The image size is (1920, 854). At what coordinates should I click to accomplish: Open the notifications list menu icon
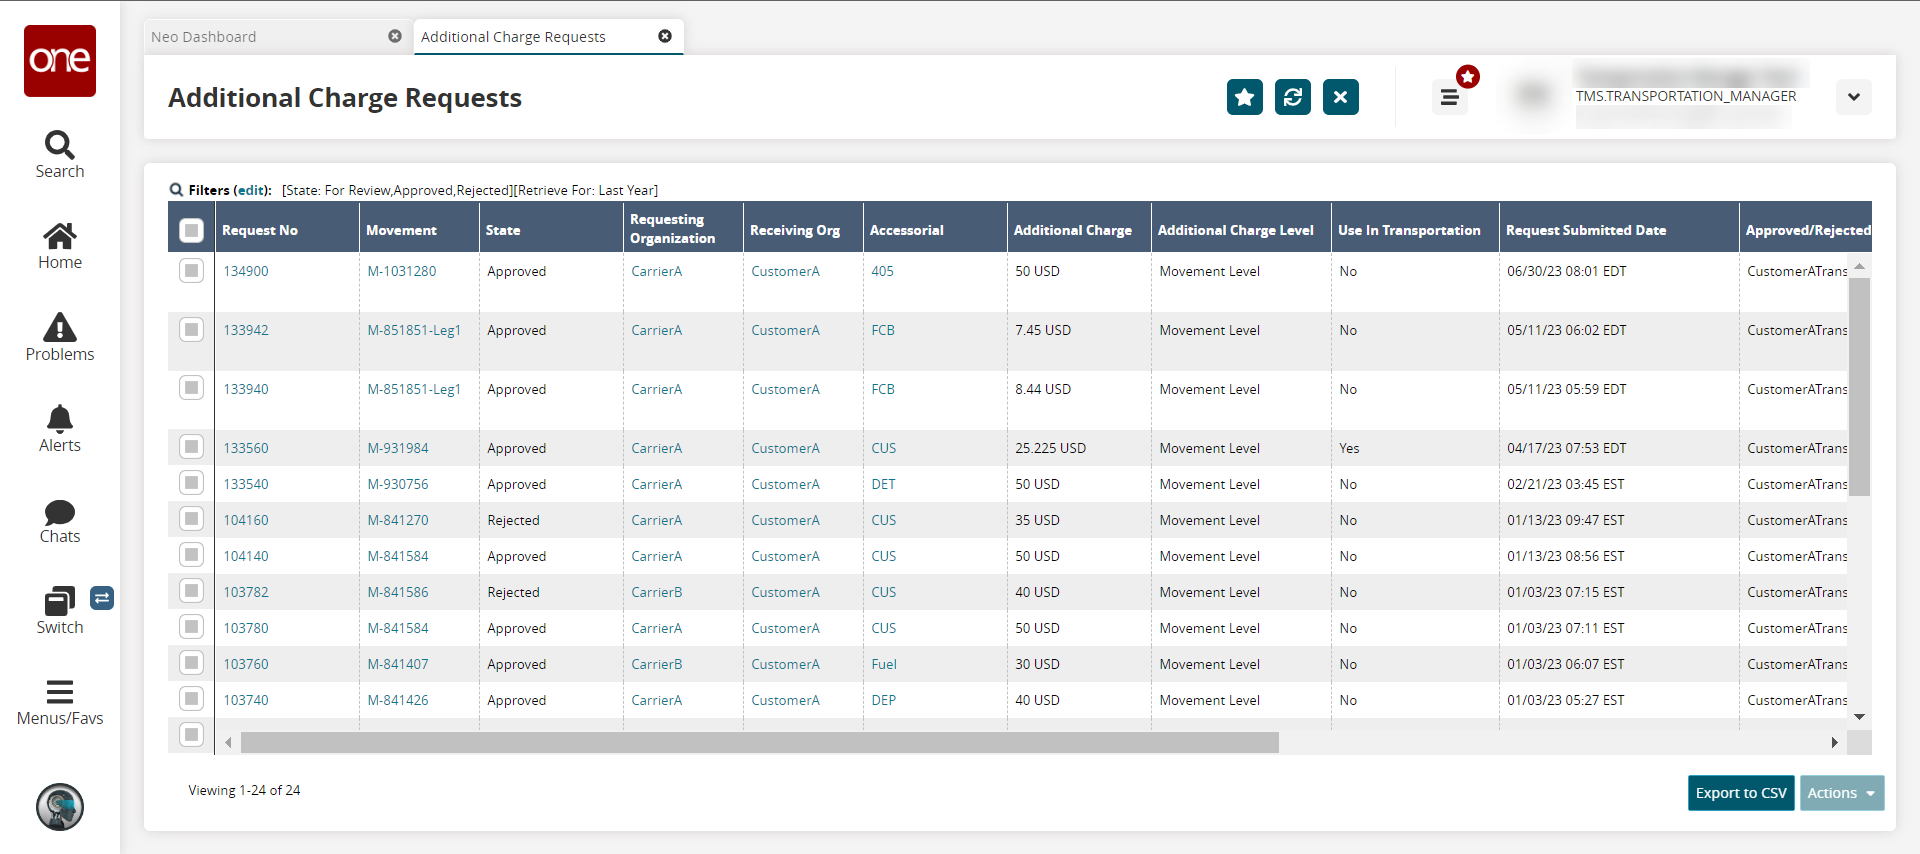point(1449,97)
